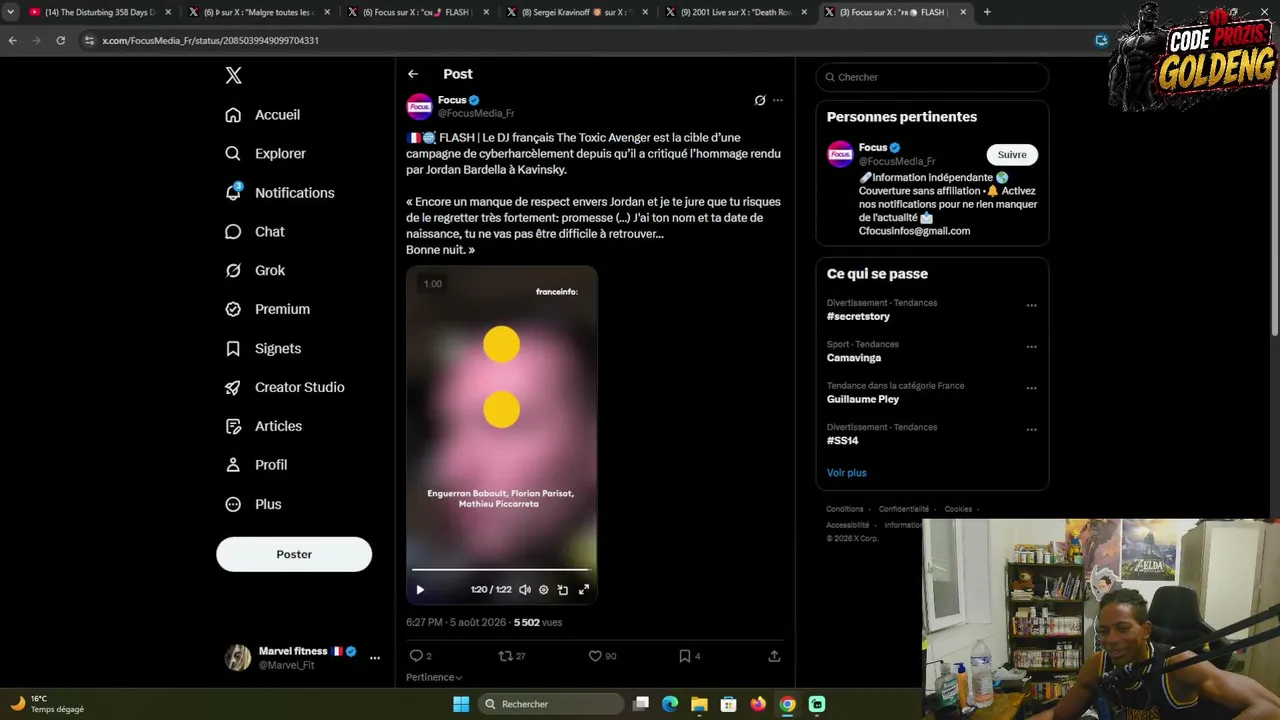The width and height of the screenshot is (1280, 720).
Task: Open the Conditions footer link
Action: point(845,509)
